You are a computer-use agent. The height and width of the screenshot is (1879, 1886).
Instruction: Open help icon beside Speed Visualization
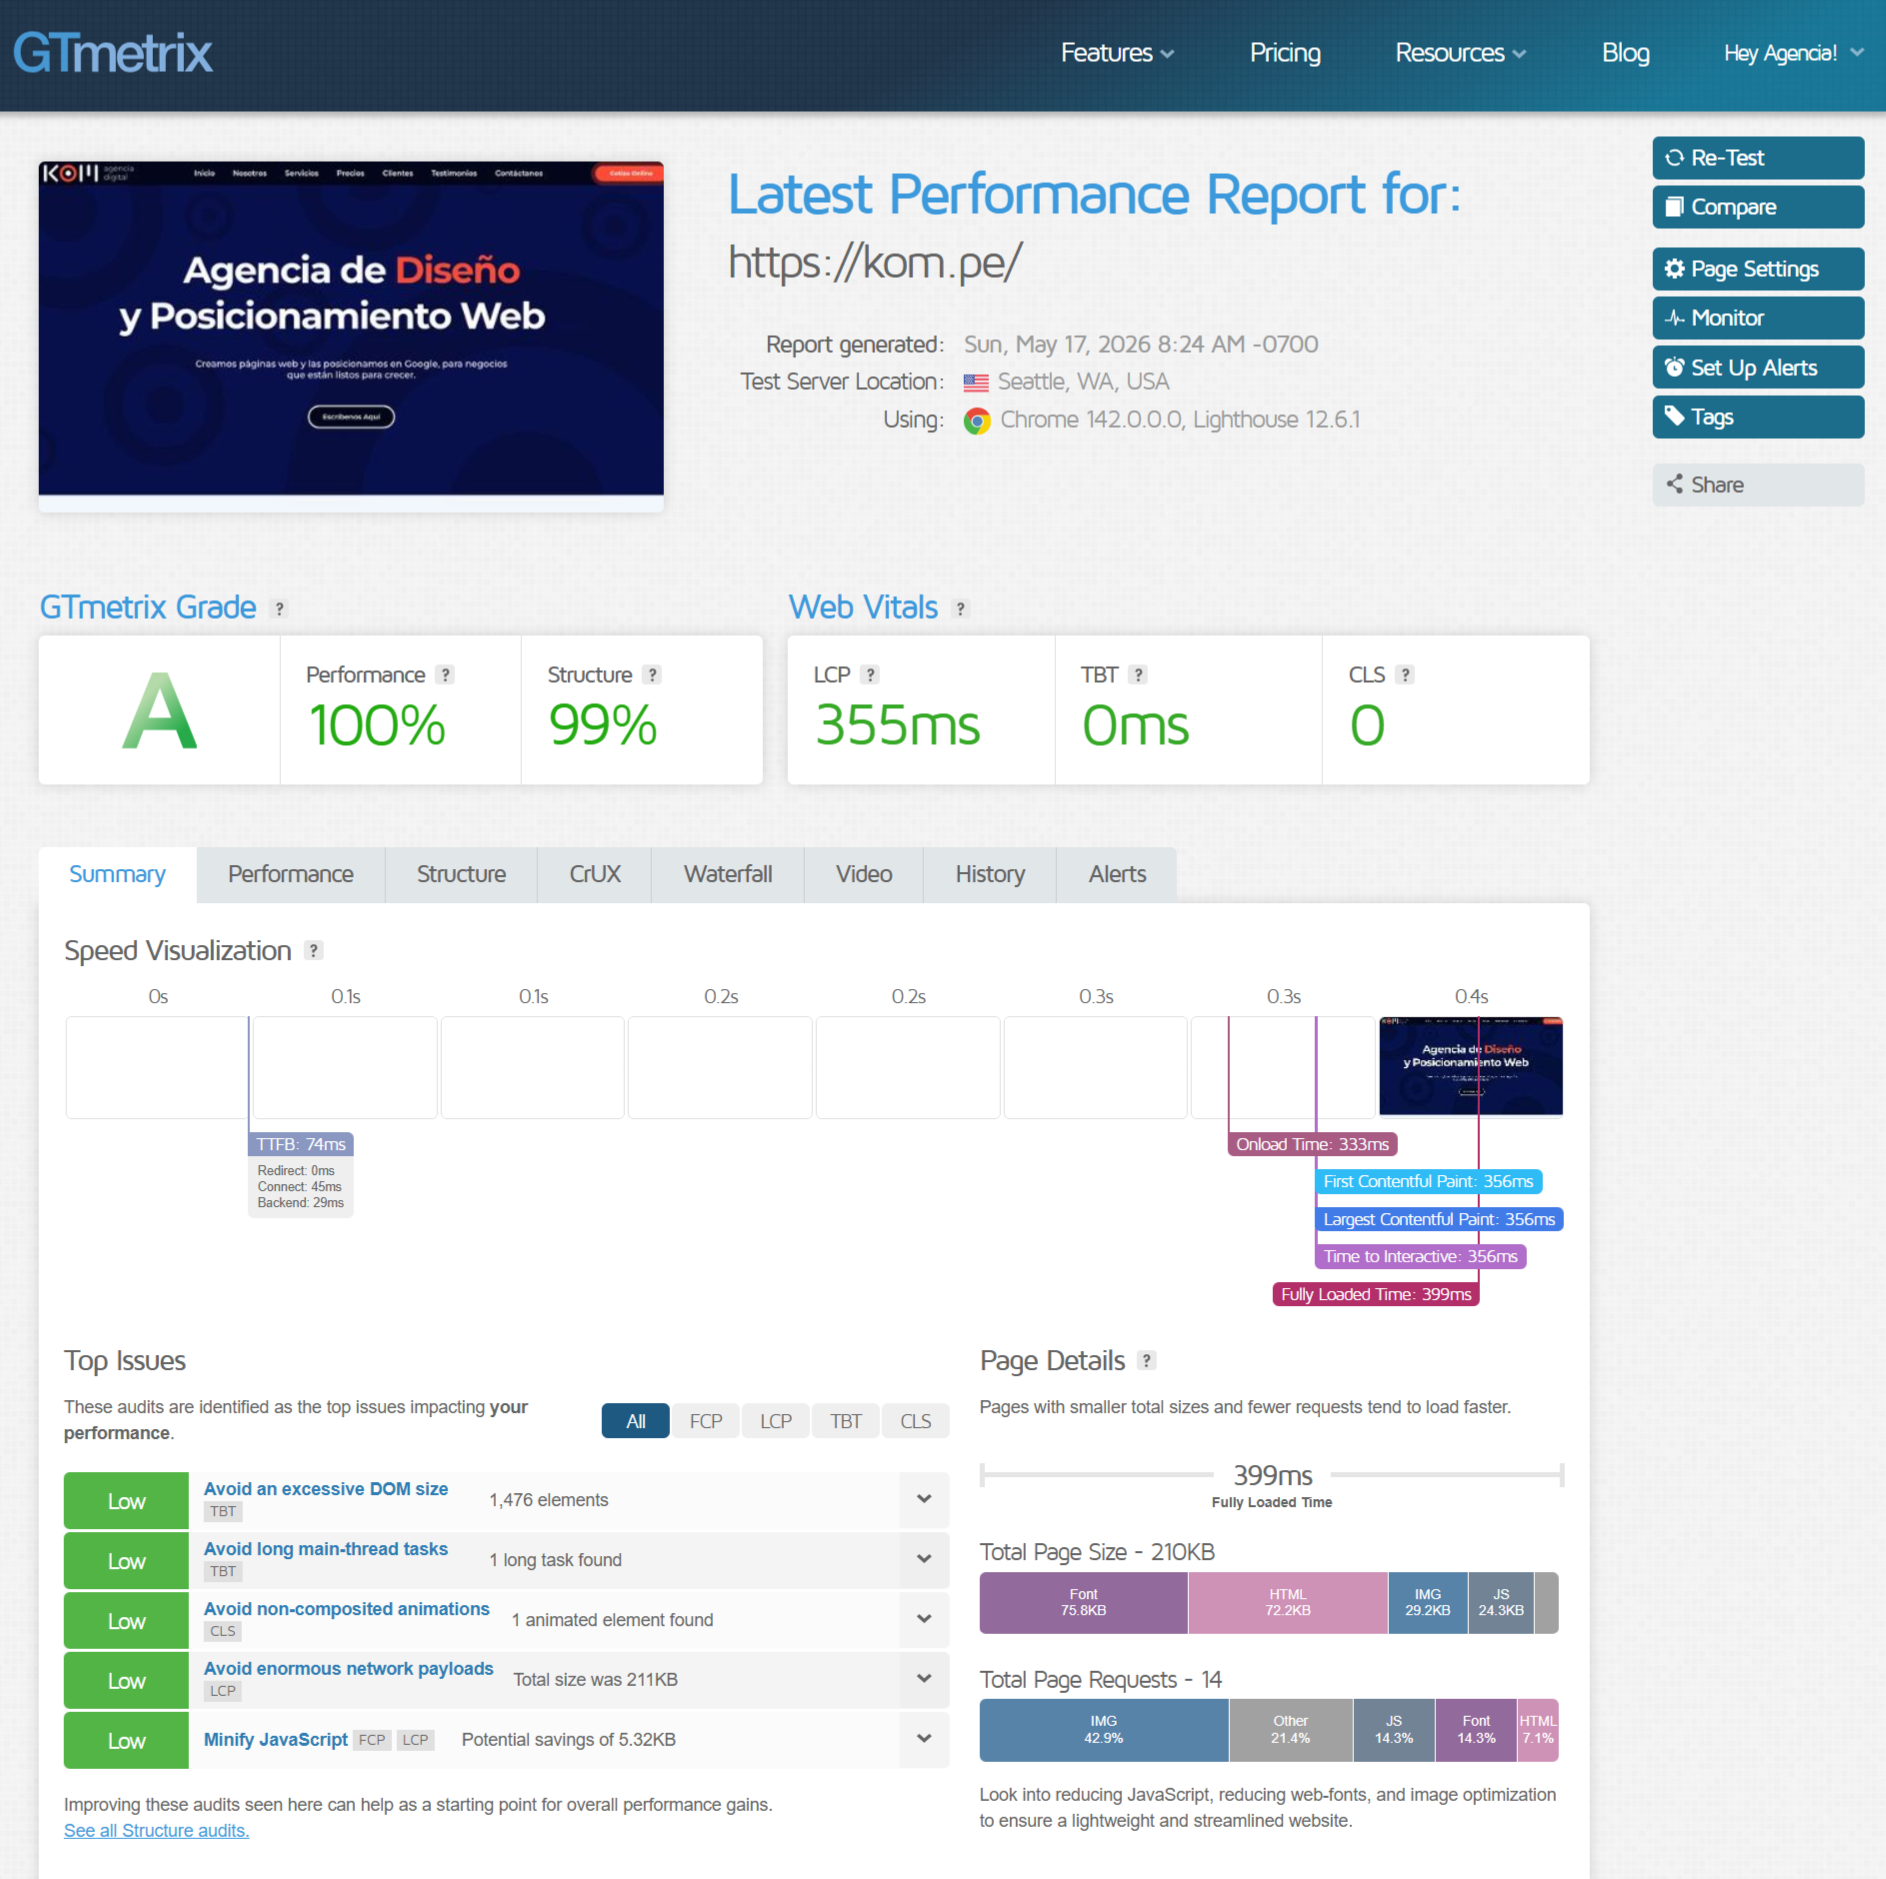314,950
